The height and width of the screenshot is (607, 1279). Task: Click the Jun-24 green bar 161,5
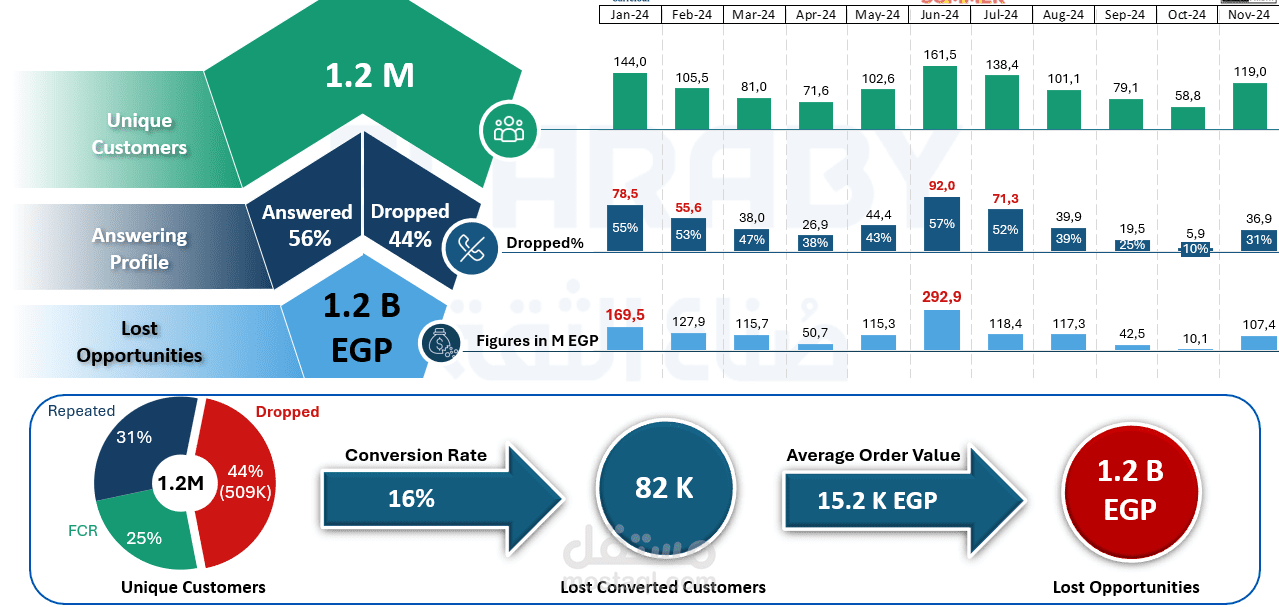[x=940, y=98]
